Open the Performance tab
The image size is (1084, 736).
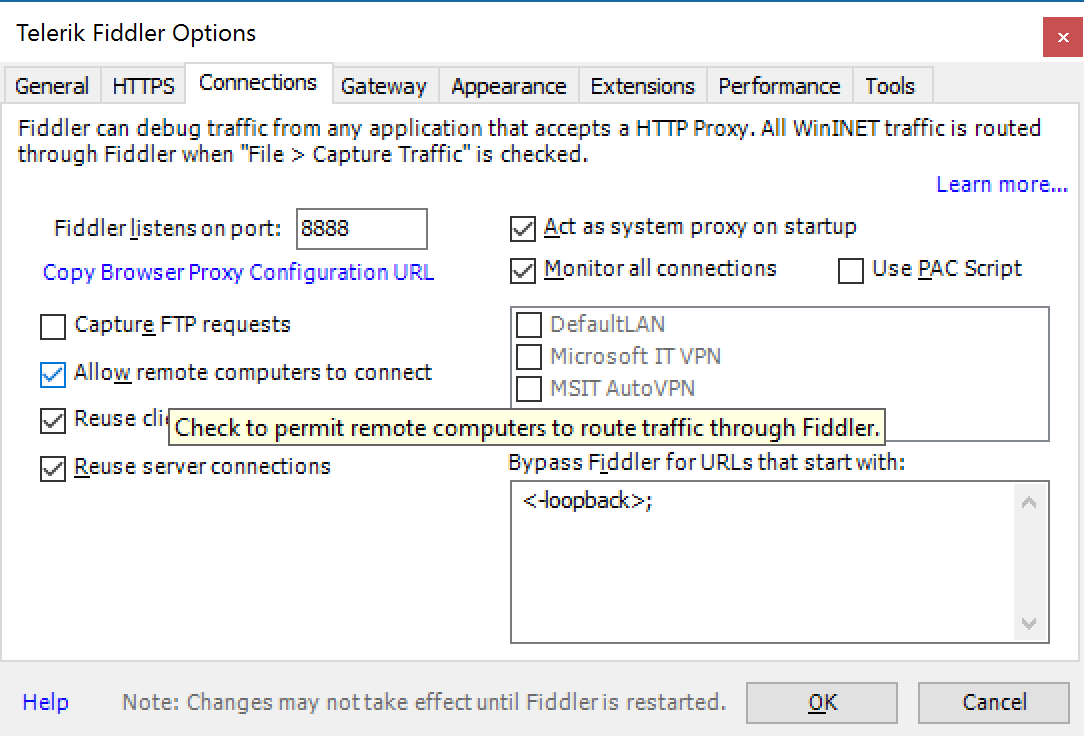(x=779, y=86)
